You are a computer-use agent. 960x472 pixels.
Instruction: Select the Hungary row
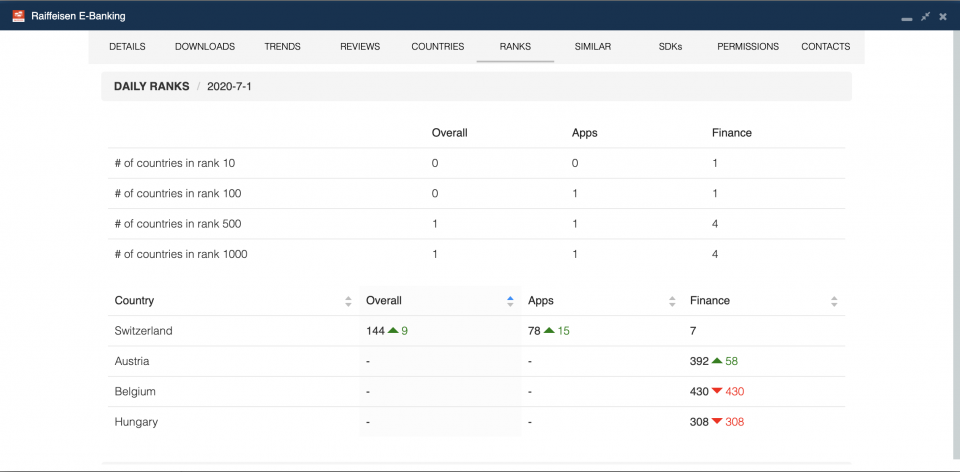[476, 422]
